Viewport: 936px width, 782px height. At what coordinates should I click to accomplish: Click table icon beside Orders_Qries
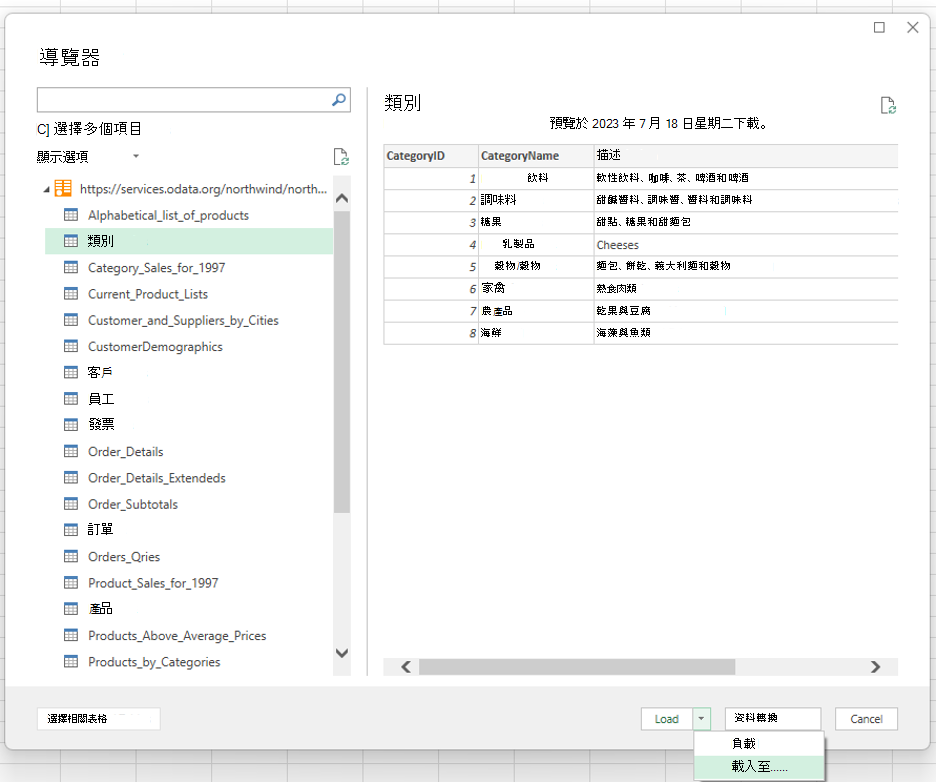click(71, 556)
